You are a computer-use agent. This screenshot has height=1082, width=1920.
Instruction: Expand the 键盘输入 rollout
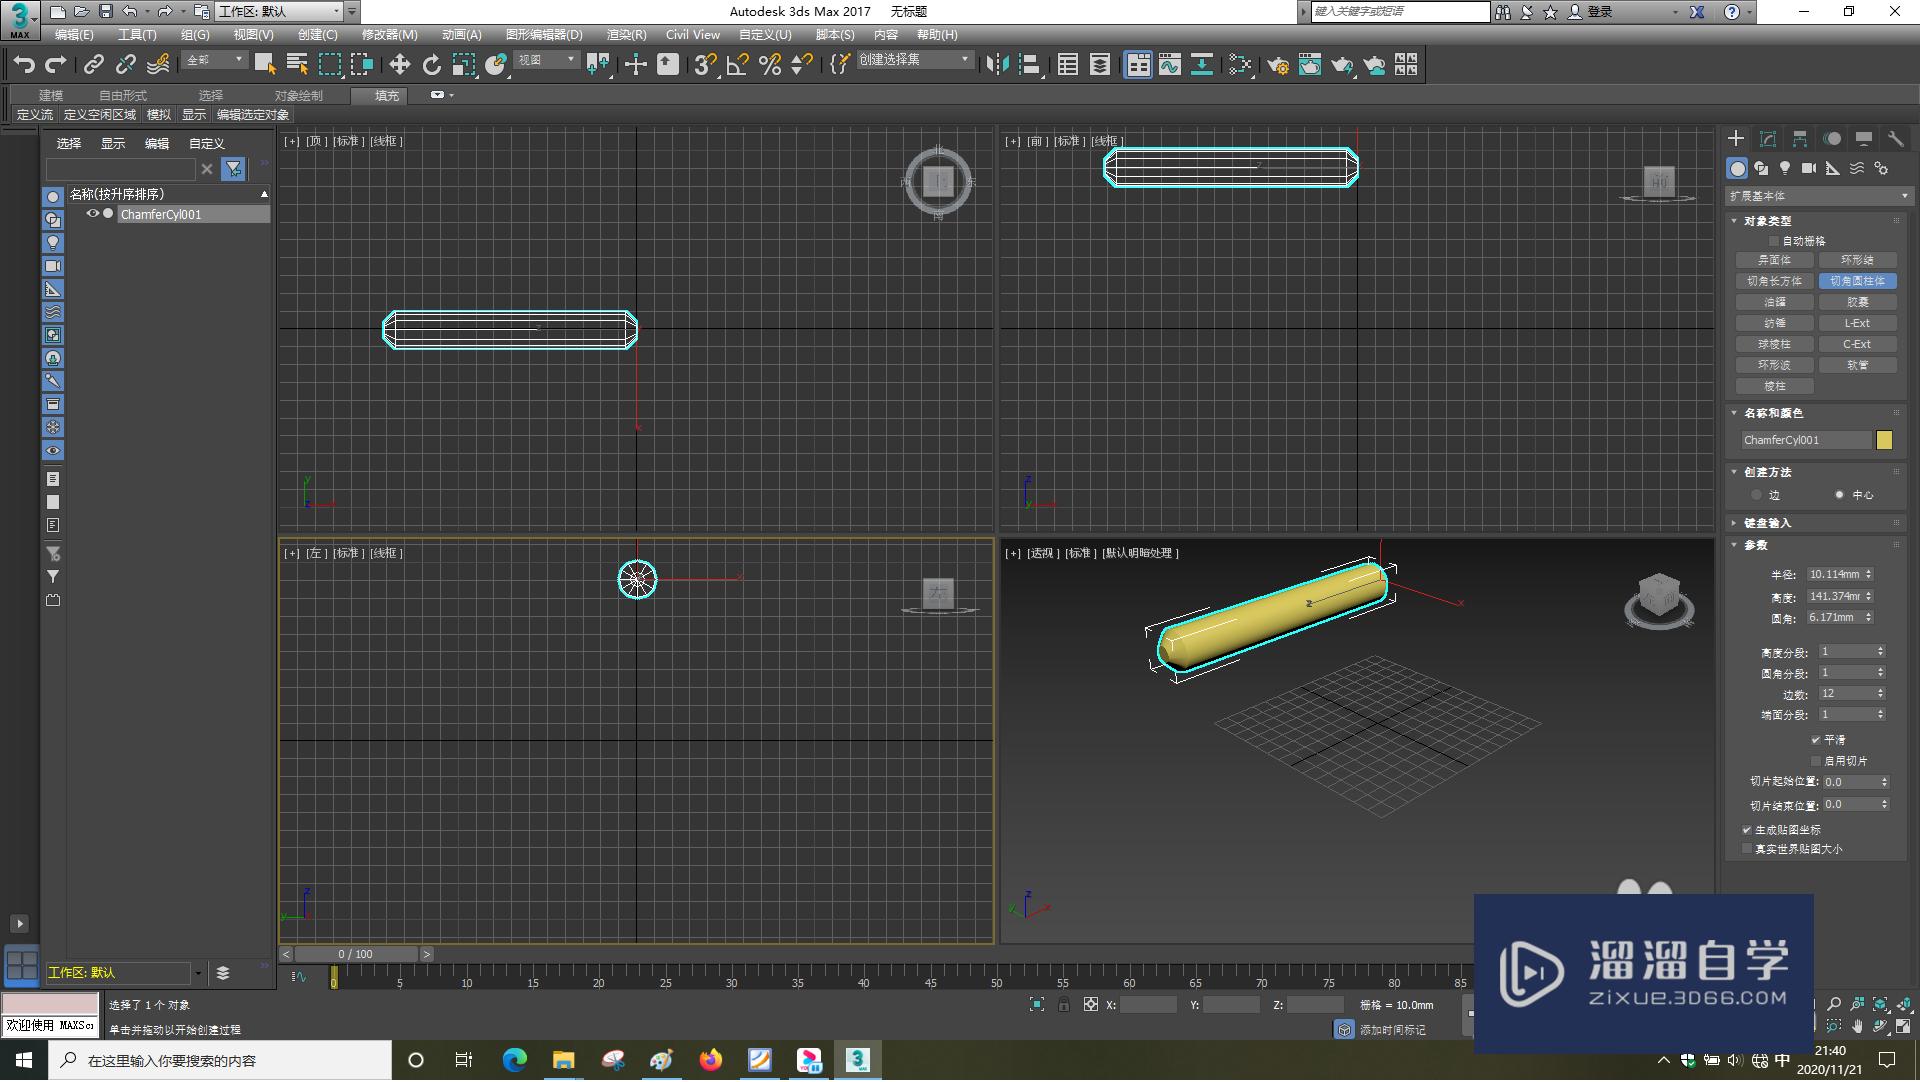[x=1767, y=523]
